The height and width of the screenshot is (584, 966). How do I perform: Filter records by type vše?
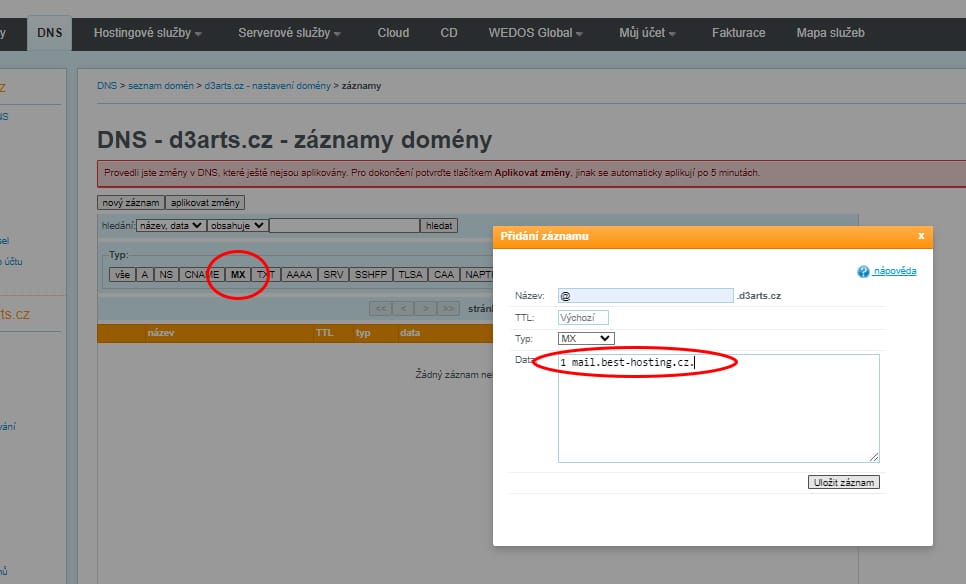tap(122, 275)
